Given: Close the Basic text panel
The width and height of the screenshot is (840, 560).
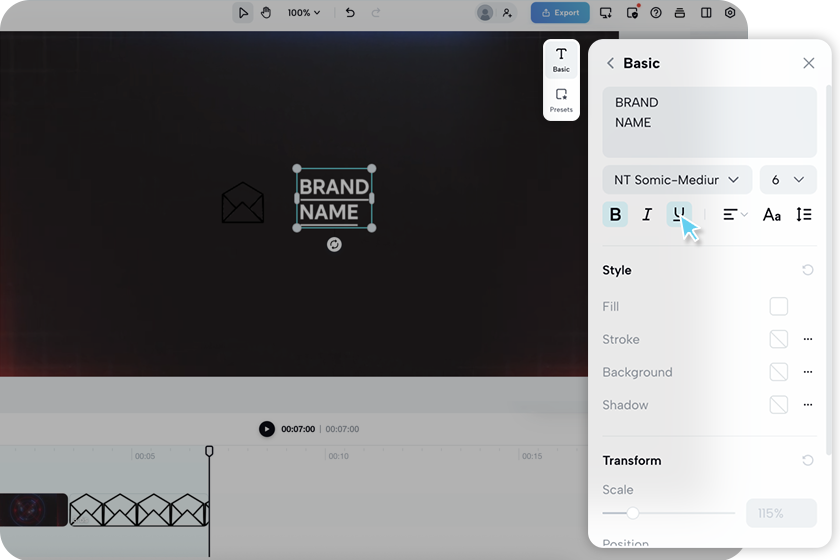Looking at the screenshot, I should 808,63.
